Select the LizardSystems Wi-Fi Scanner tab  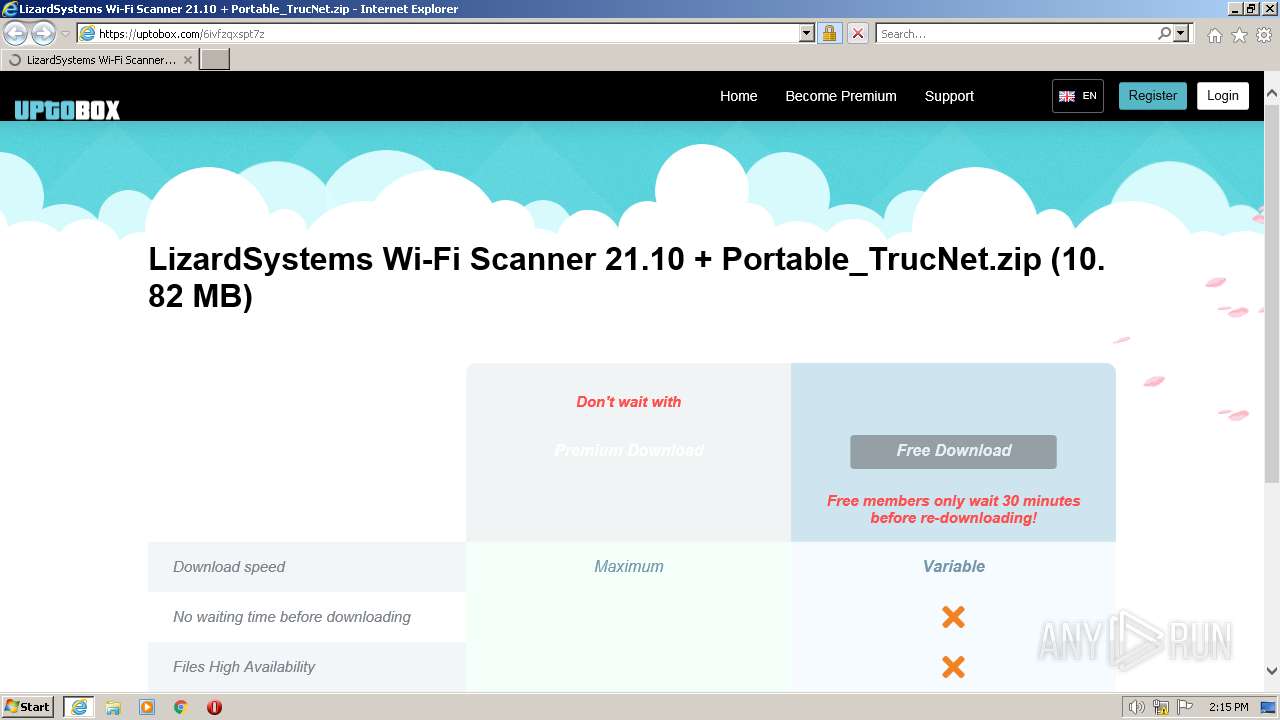point(99,60)
